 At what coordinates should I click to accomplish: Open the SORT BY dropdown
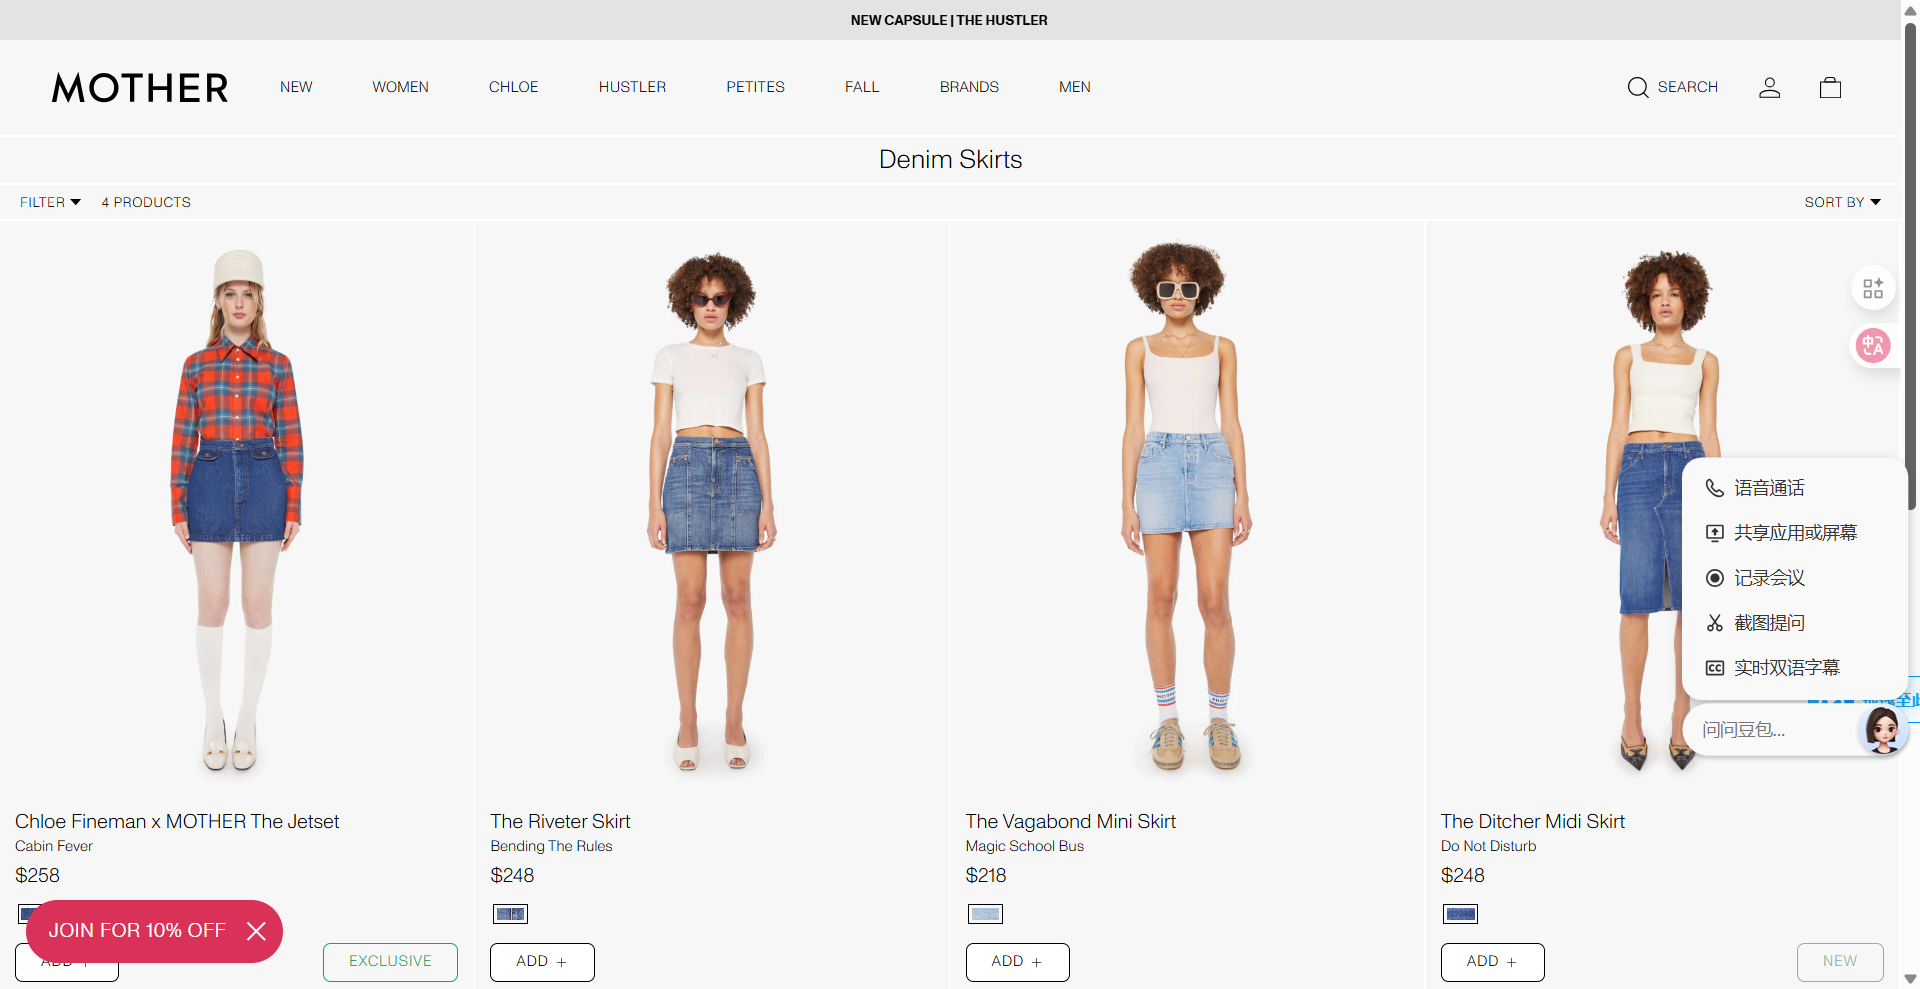point(1842,202)
